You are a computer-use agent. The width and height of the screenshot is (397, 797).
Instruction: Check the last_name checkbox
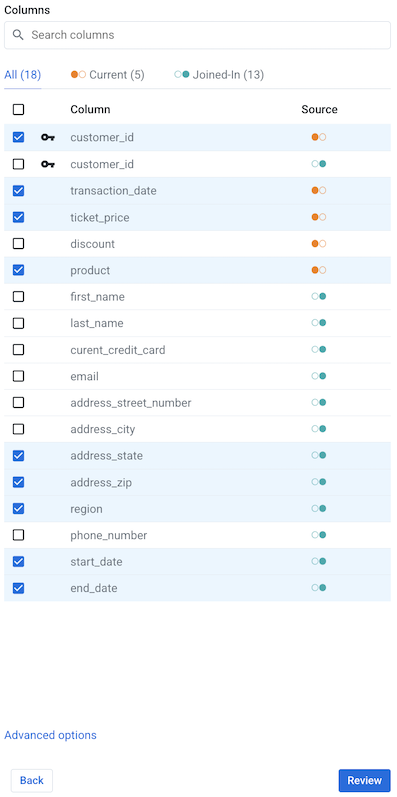18,323
